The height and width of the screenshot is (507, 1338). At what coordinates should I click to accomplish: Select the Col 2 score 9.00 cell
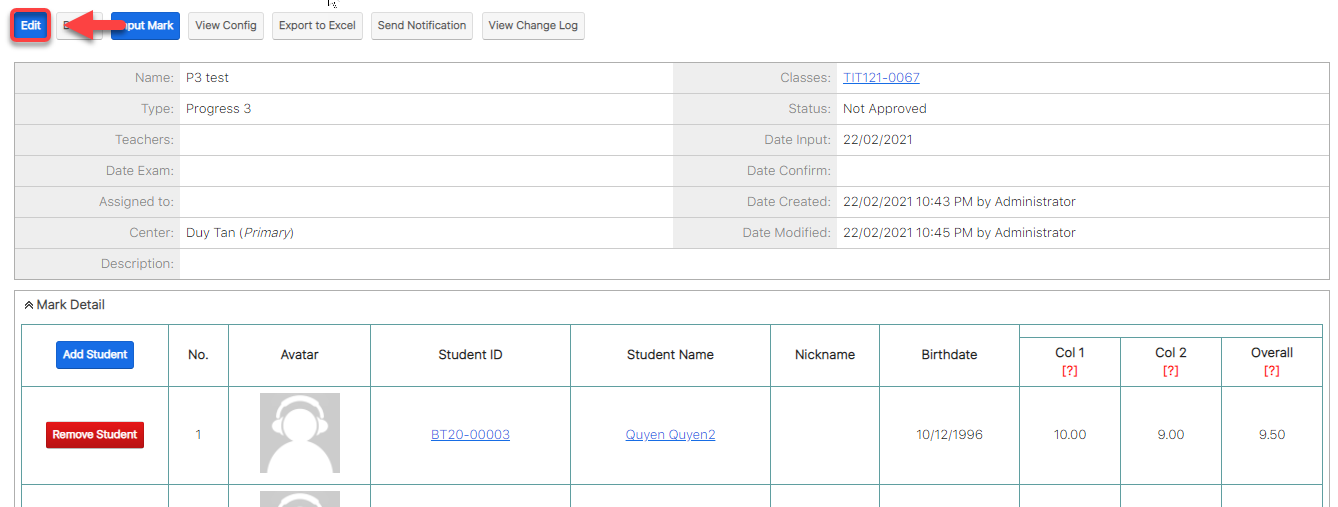[1171, 435]
